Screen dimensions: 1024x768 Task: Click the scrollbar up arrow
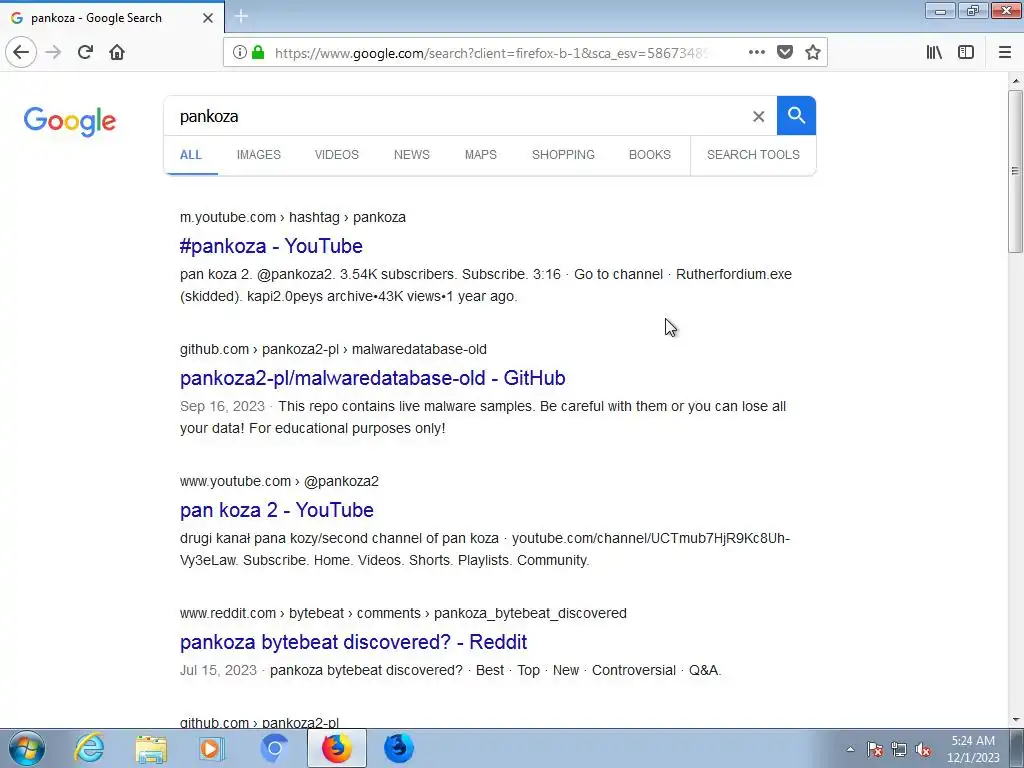coord(1015,81)
